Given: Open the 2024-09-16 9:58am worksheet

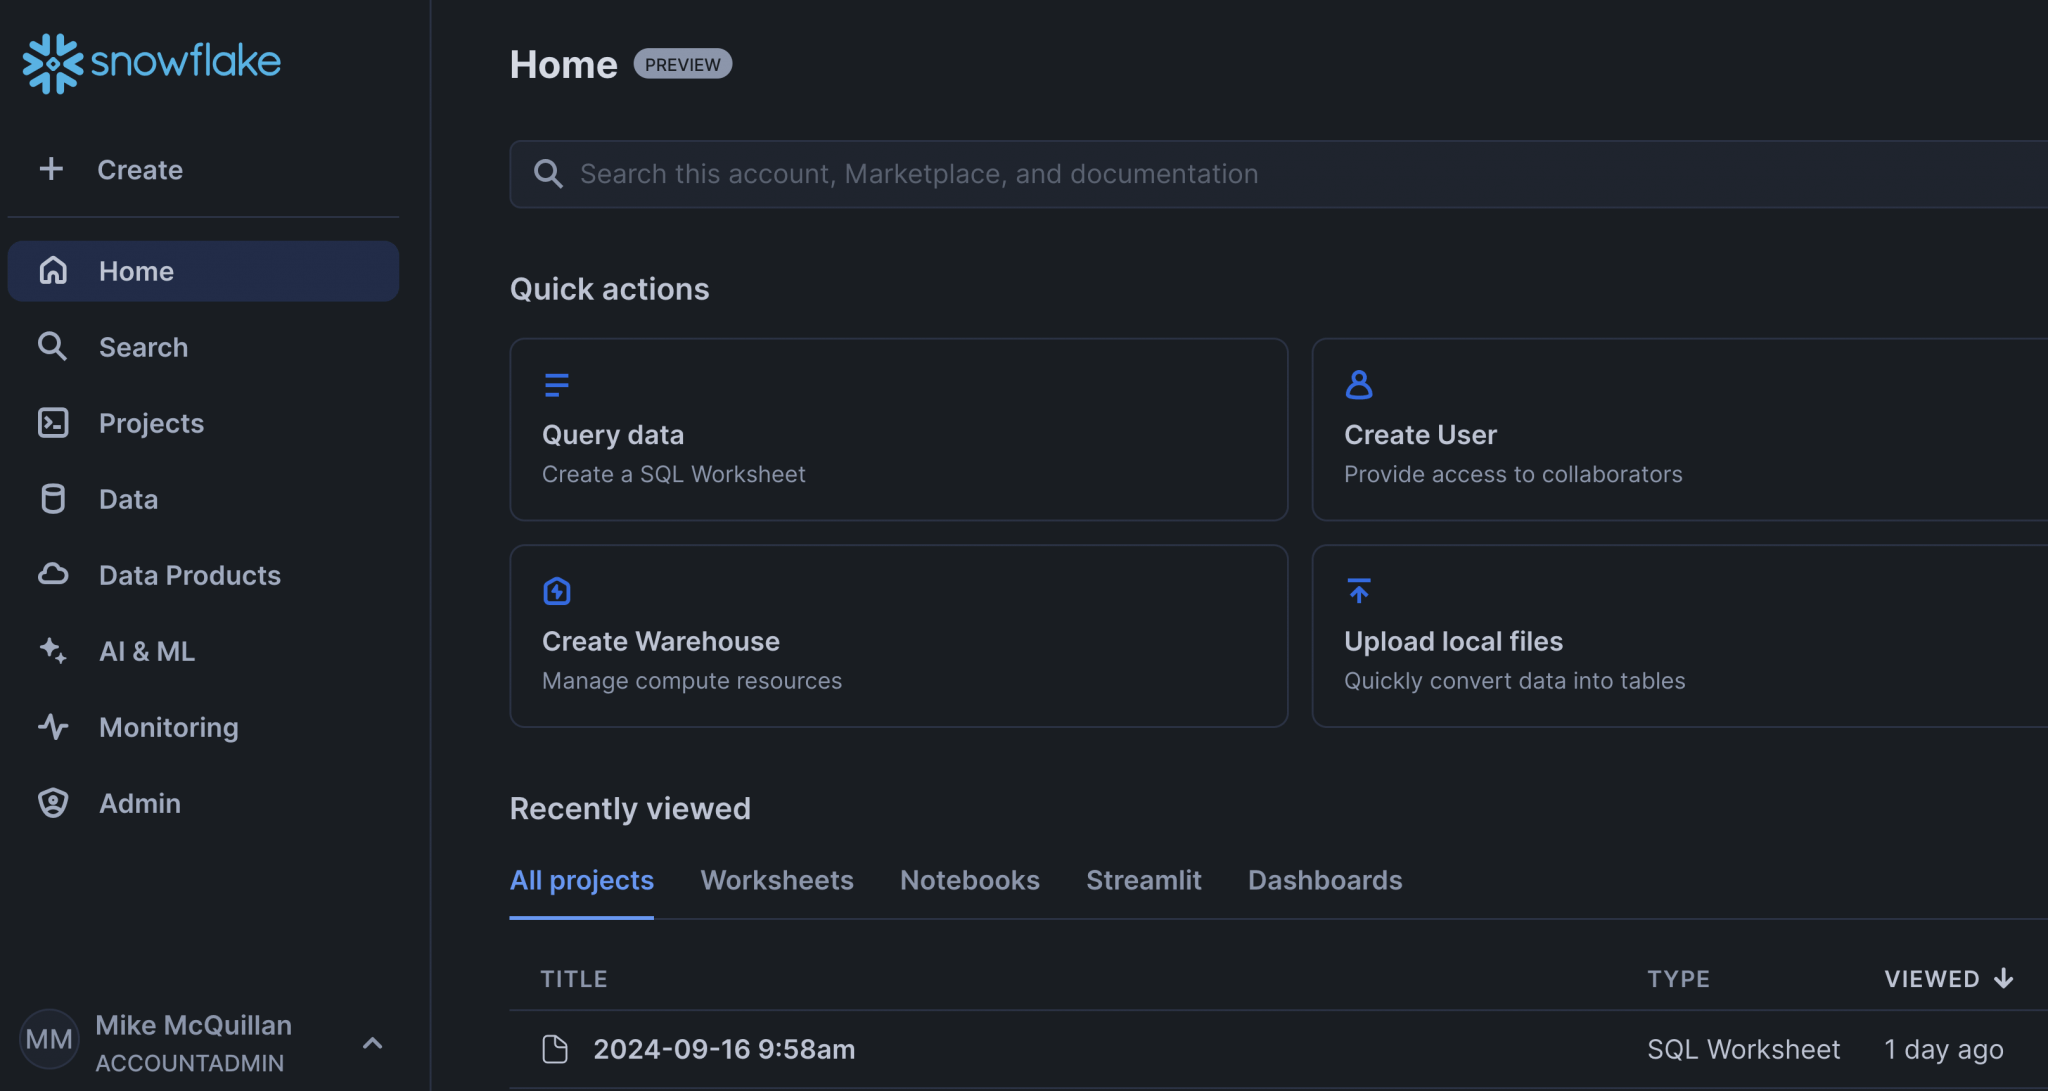Looking at the screenshot, I should tap(723, 1049).
